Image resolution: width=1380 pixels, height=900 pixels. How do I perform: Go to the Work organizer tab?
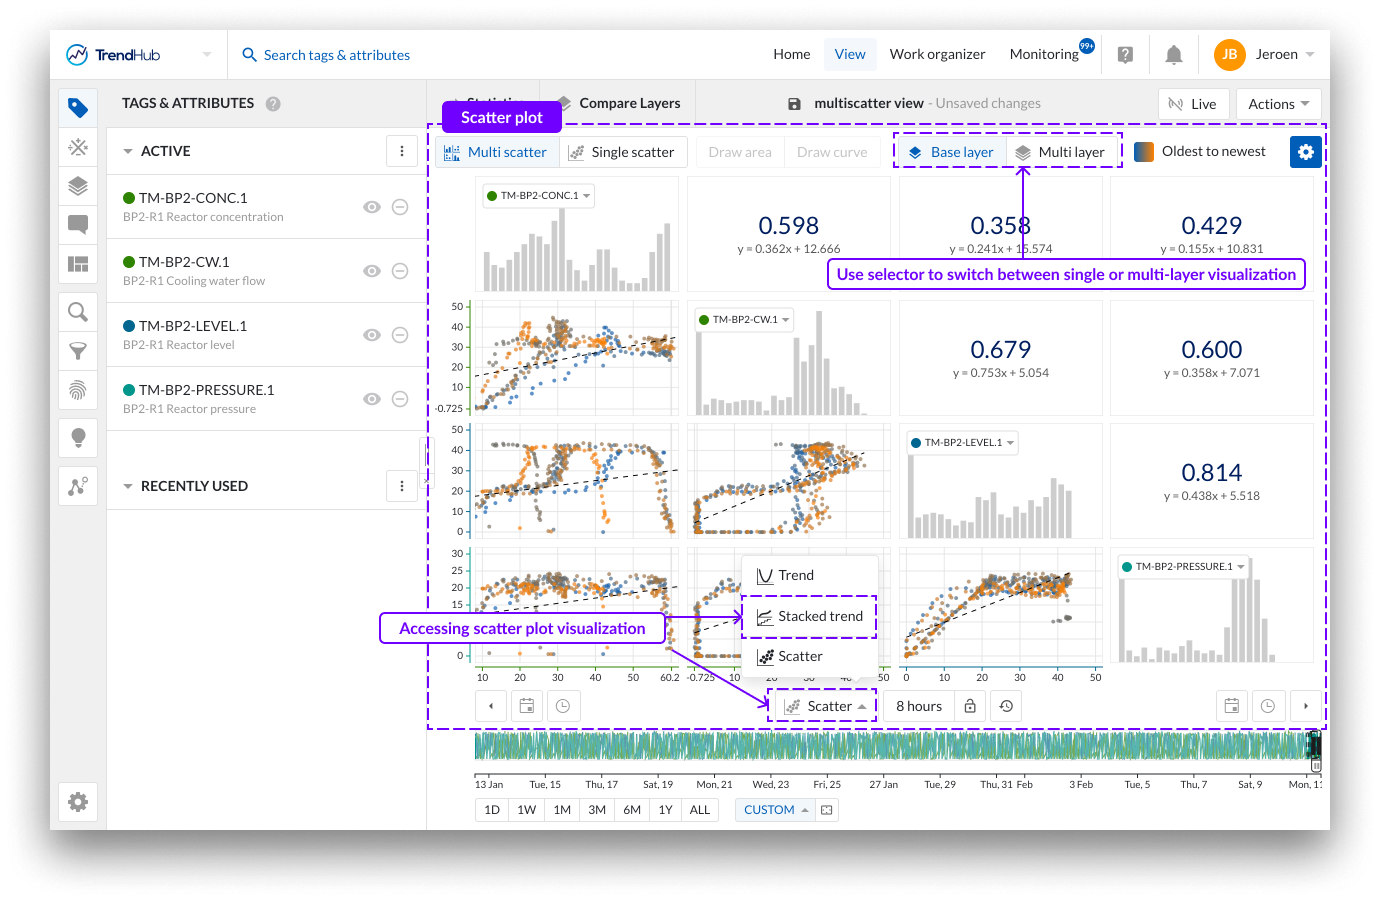point(937,55)
